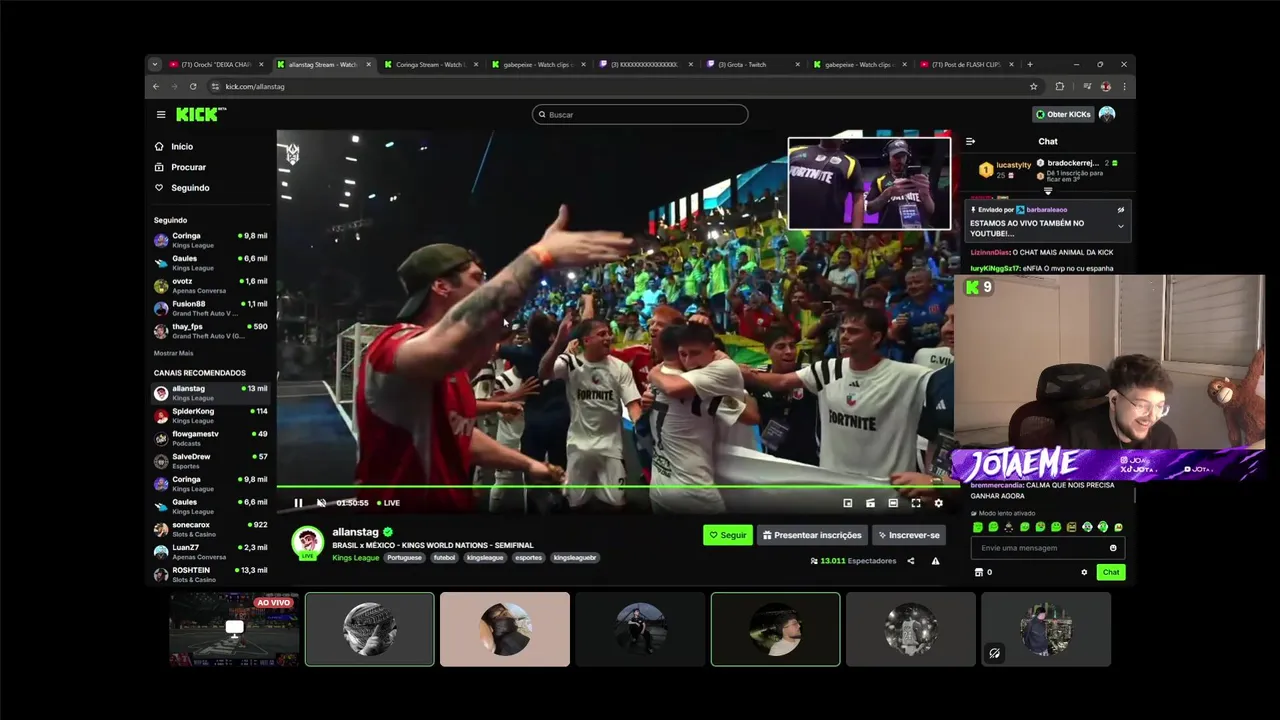Select sonecarox recommended channel
Viewport: 1280px width, 720px height.
click(x=211, y=529)
